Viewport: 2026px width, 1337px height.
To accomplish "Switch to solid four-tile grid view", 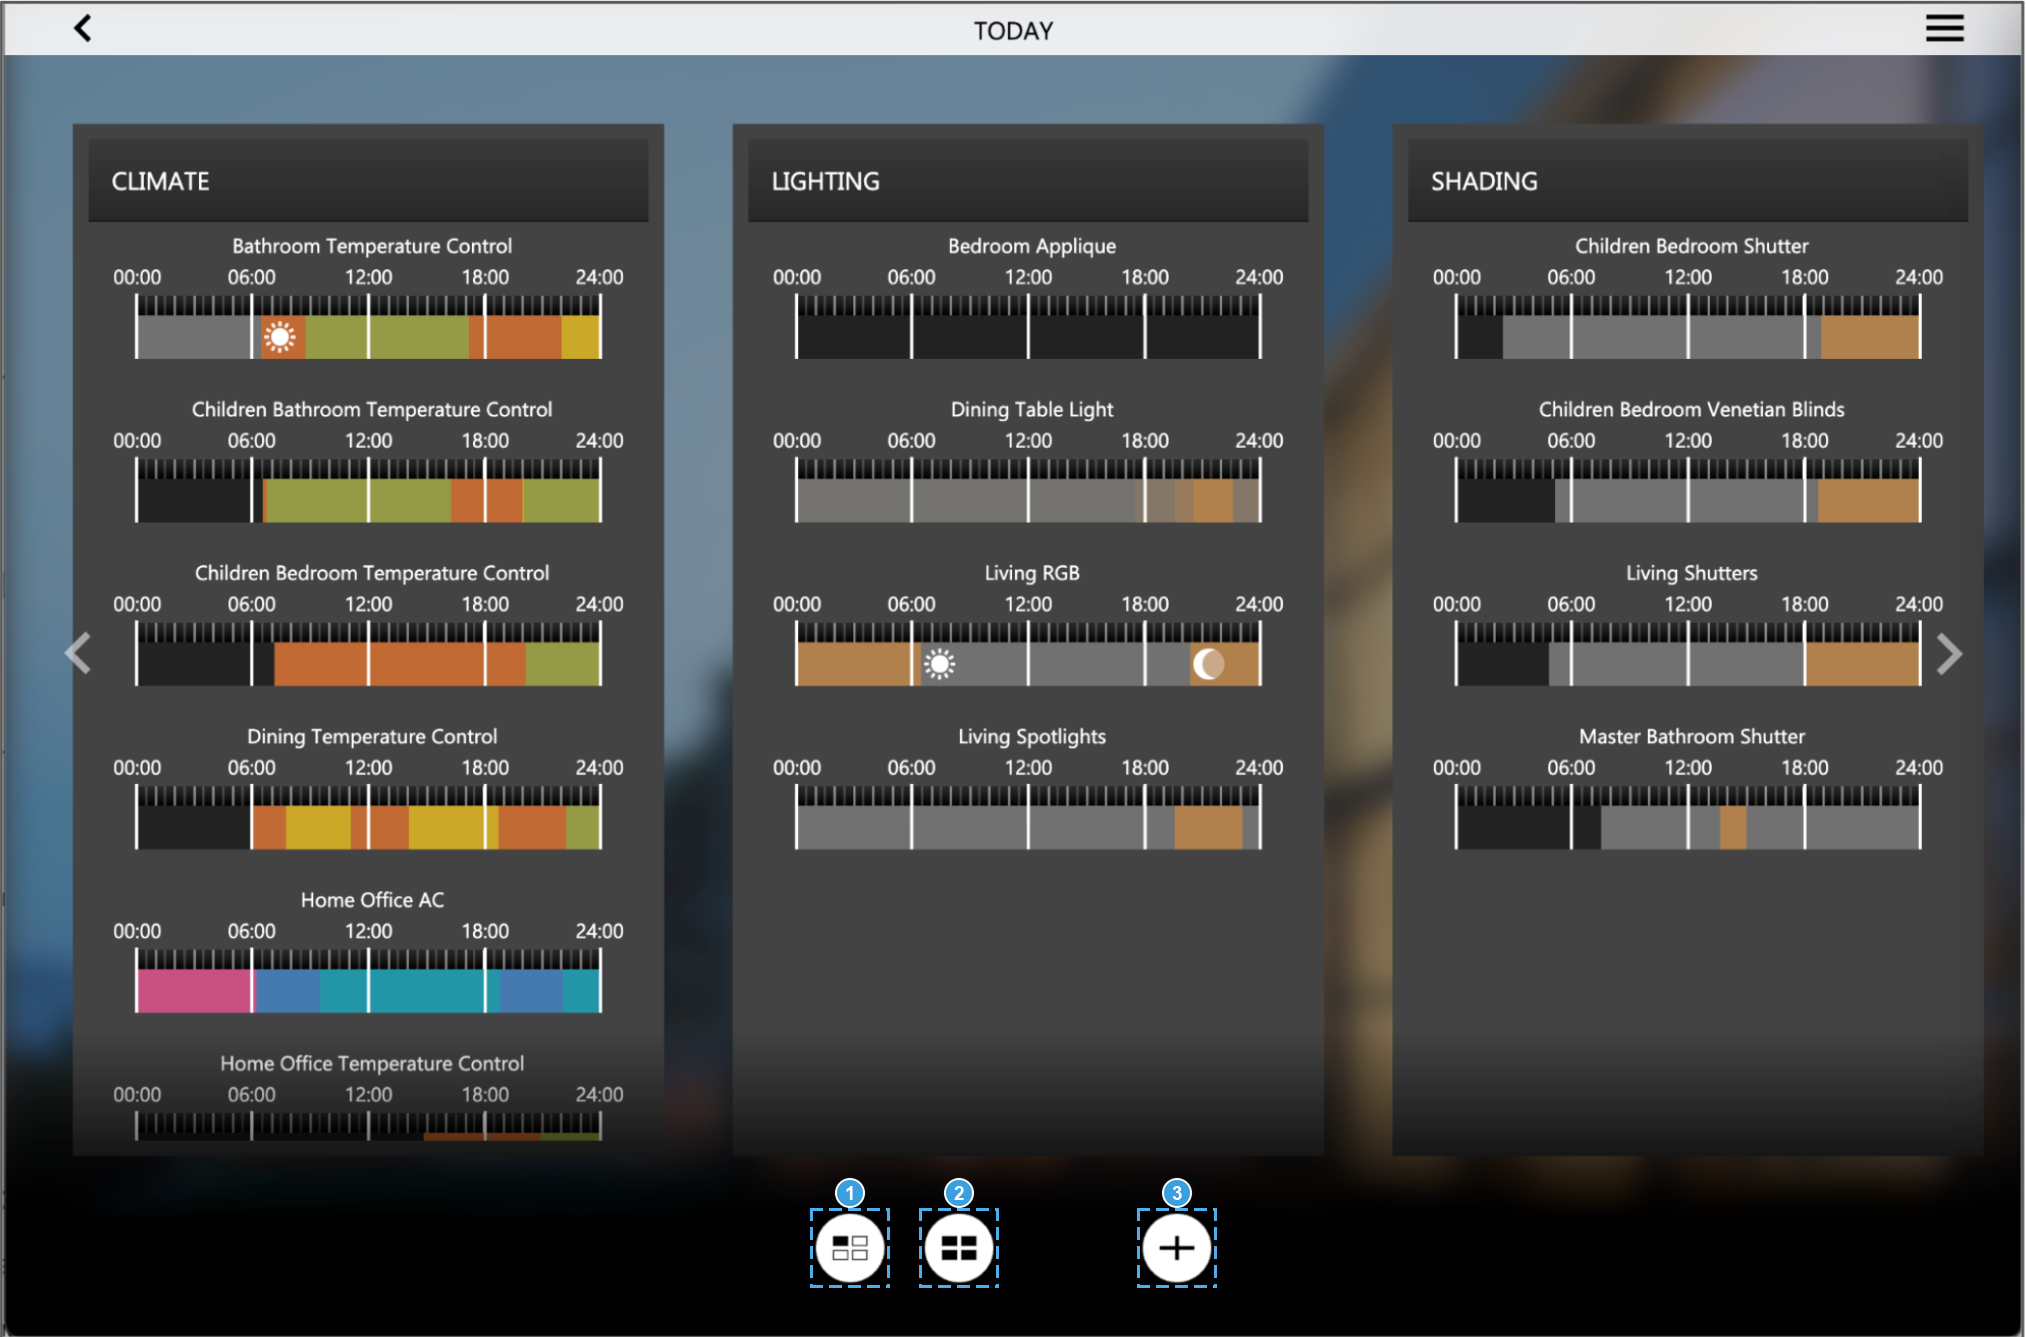I will click(x=958, y=1247).
